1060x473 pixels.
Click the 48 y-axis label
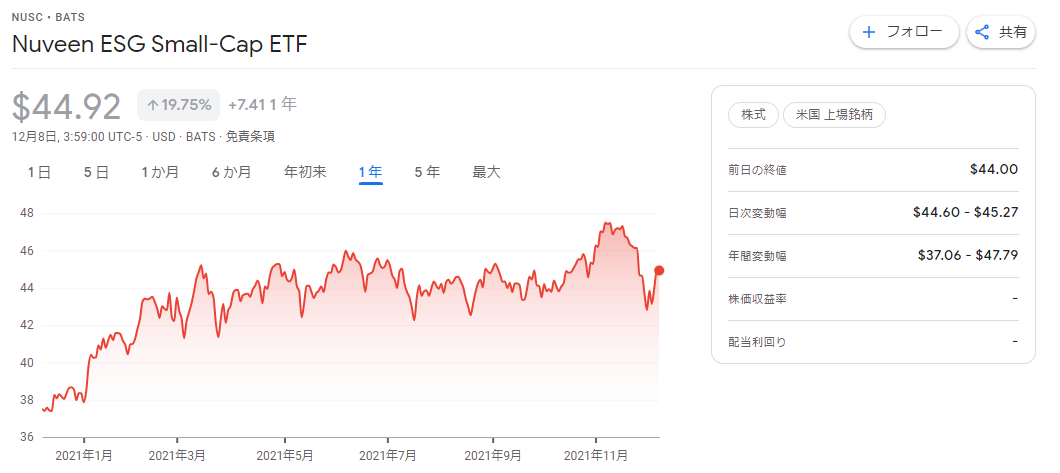[28, 214]
